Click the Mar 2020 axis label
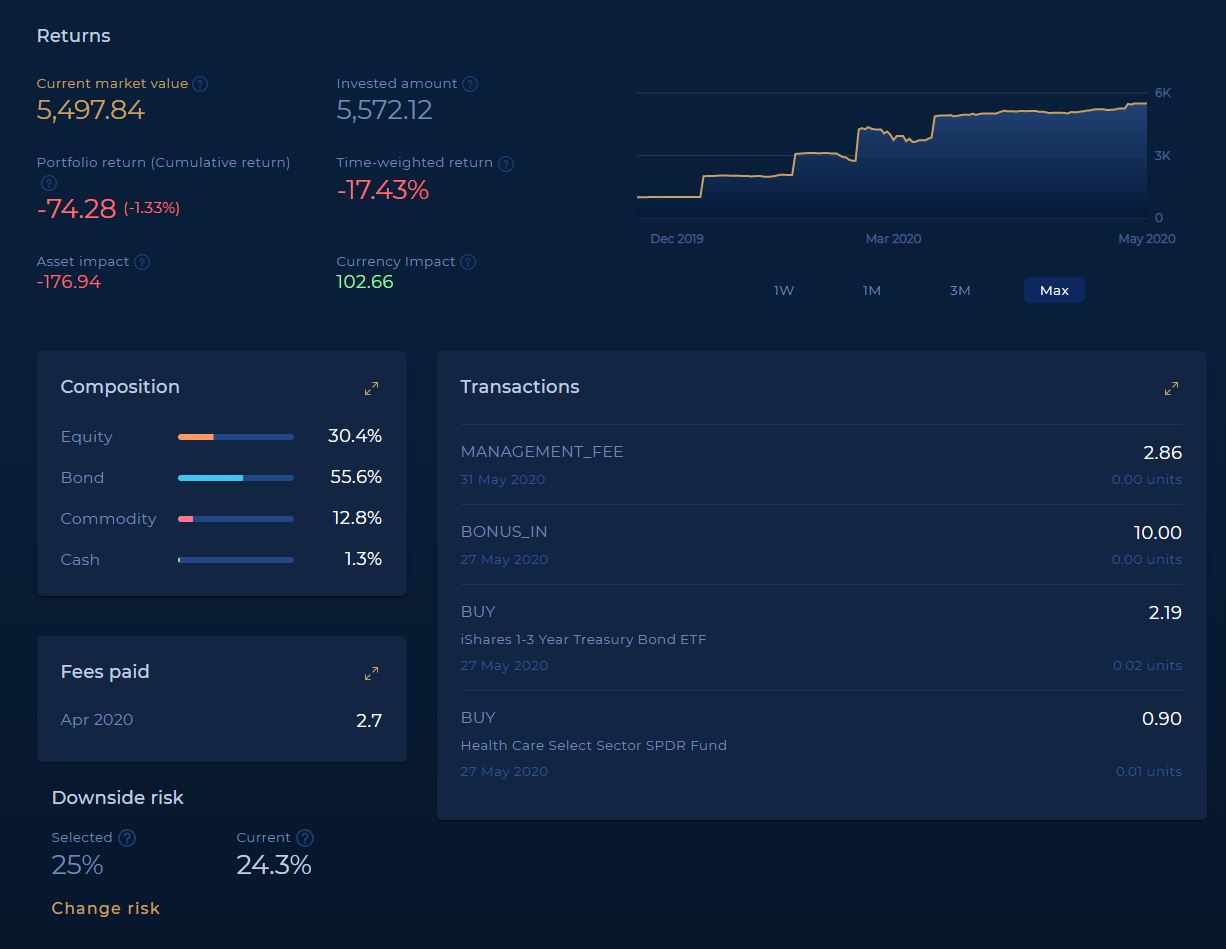Viewport: 1226px width, 949px height. coord(893,239)
